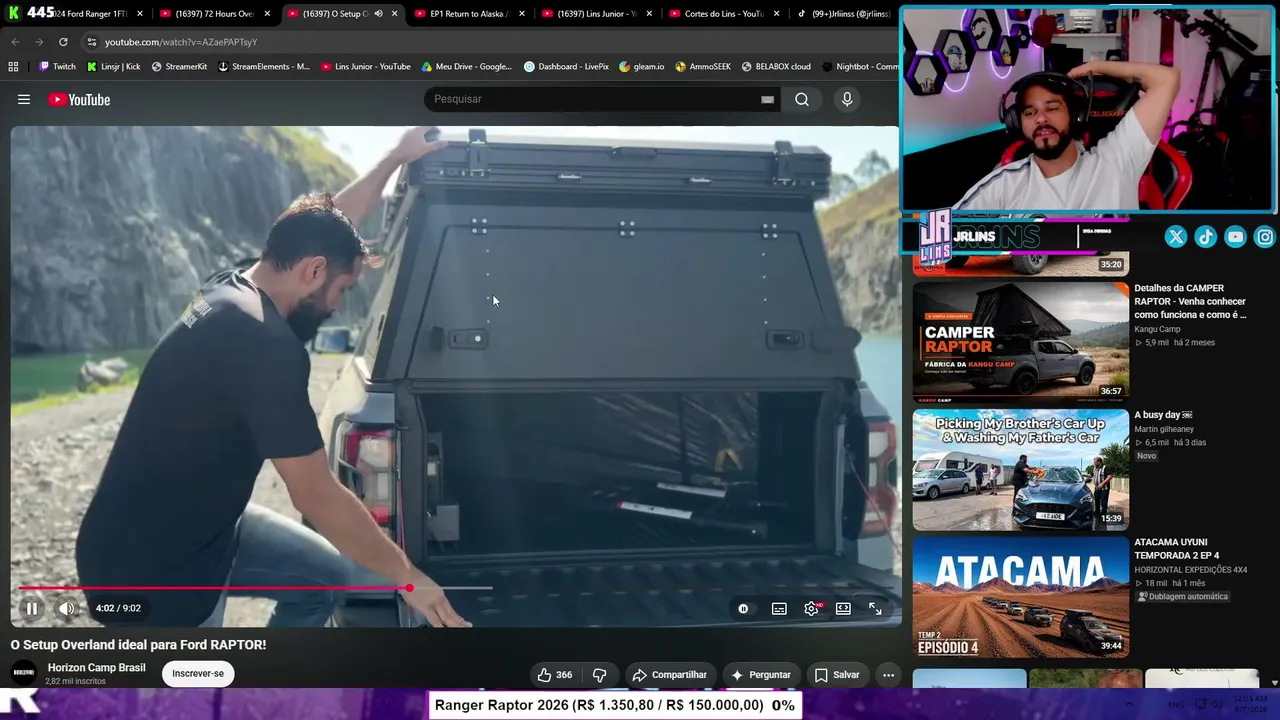
Task: Switch to theater mode view
Action: pos(843,608)
